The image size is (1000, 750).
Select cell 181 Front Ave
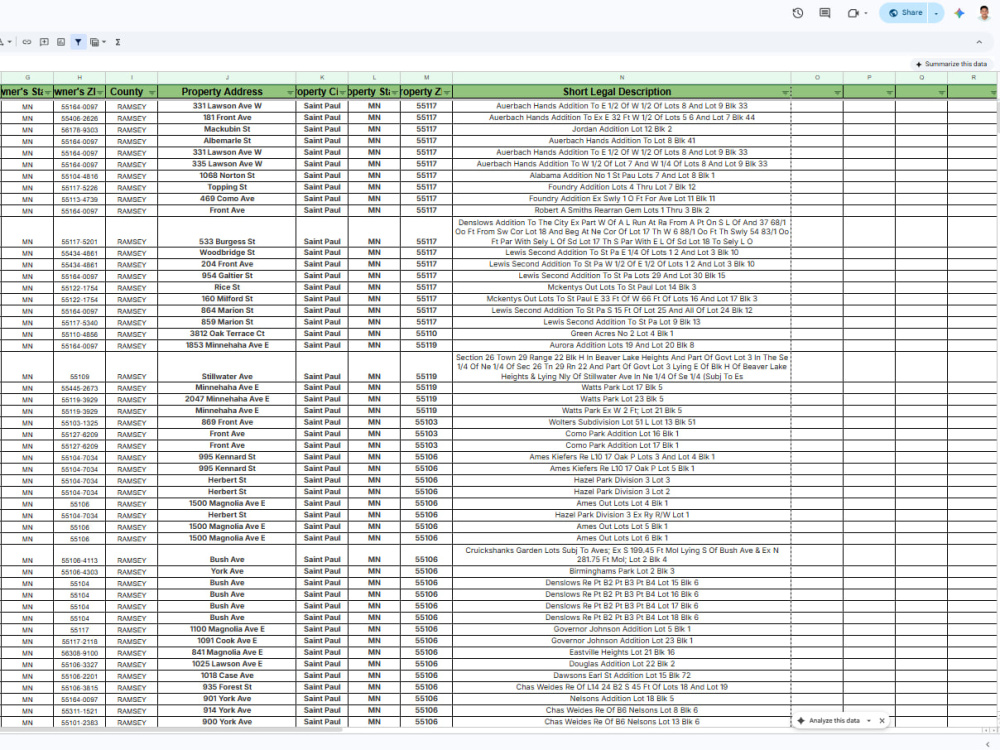pyautogui.click(x=227, y=118)
